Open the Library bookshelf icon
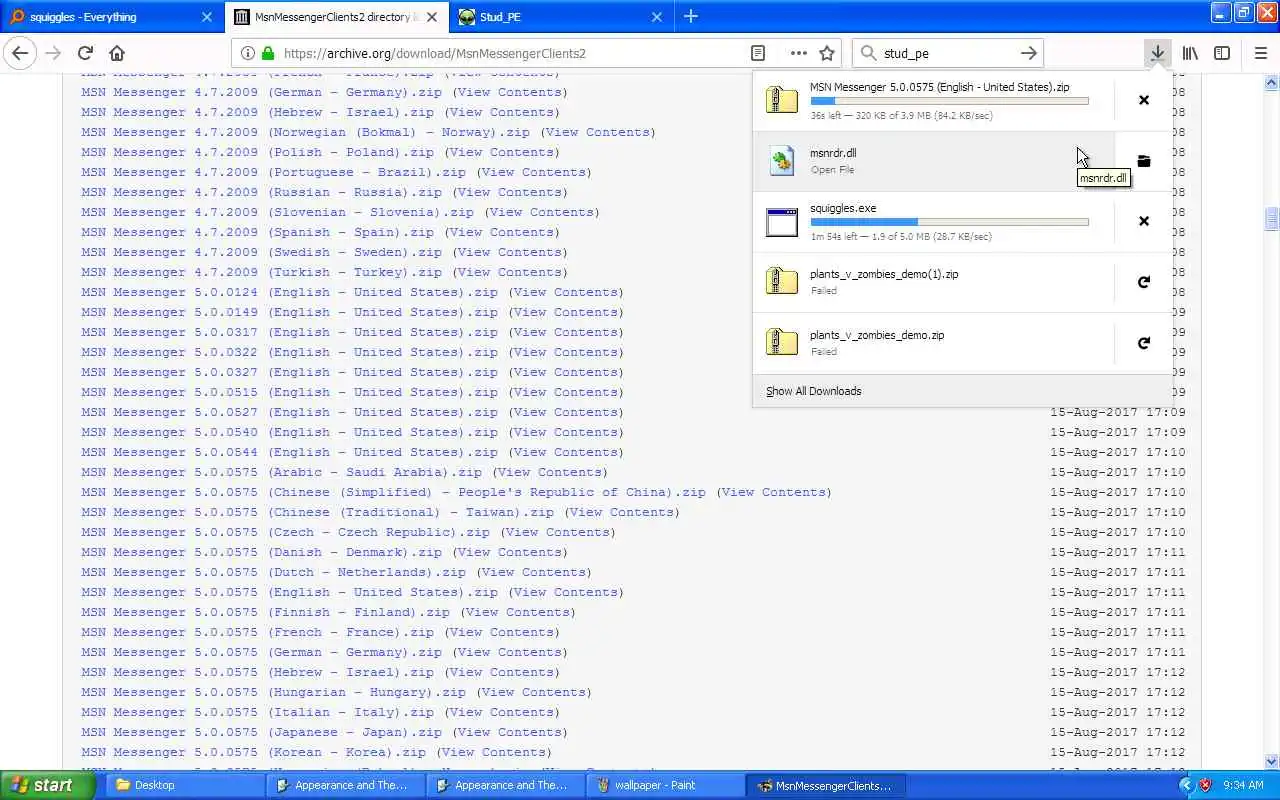 [1190, 53]
